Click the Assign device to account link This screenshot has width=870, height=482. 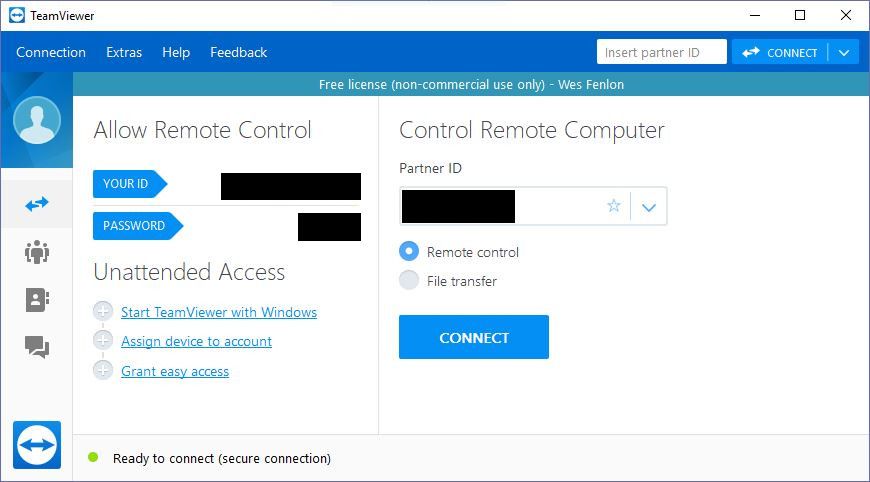click(x=196, y=341)
